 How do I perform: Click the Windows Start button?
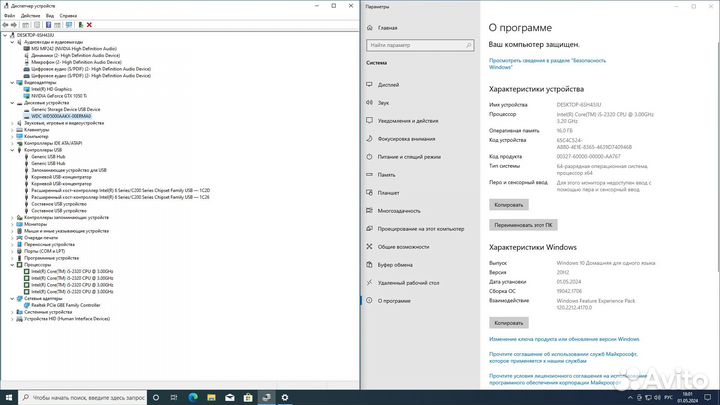pos(9,398)
